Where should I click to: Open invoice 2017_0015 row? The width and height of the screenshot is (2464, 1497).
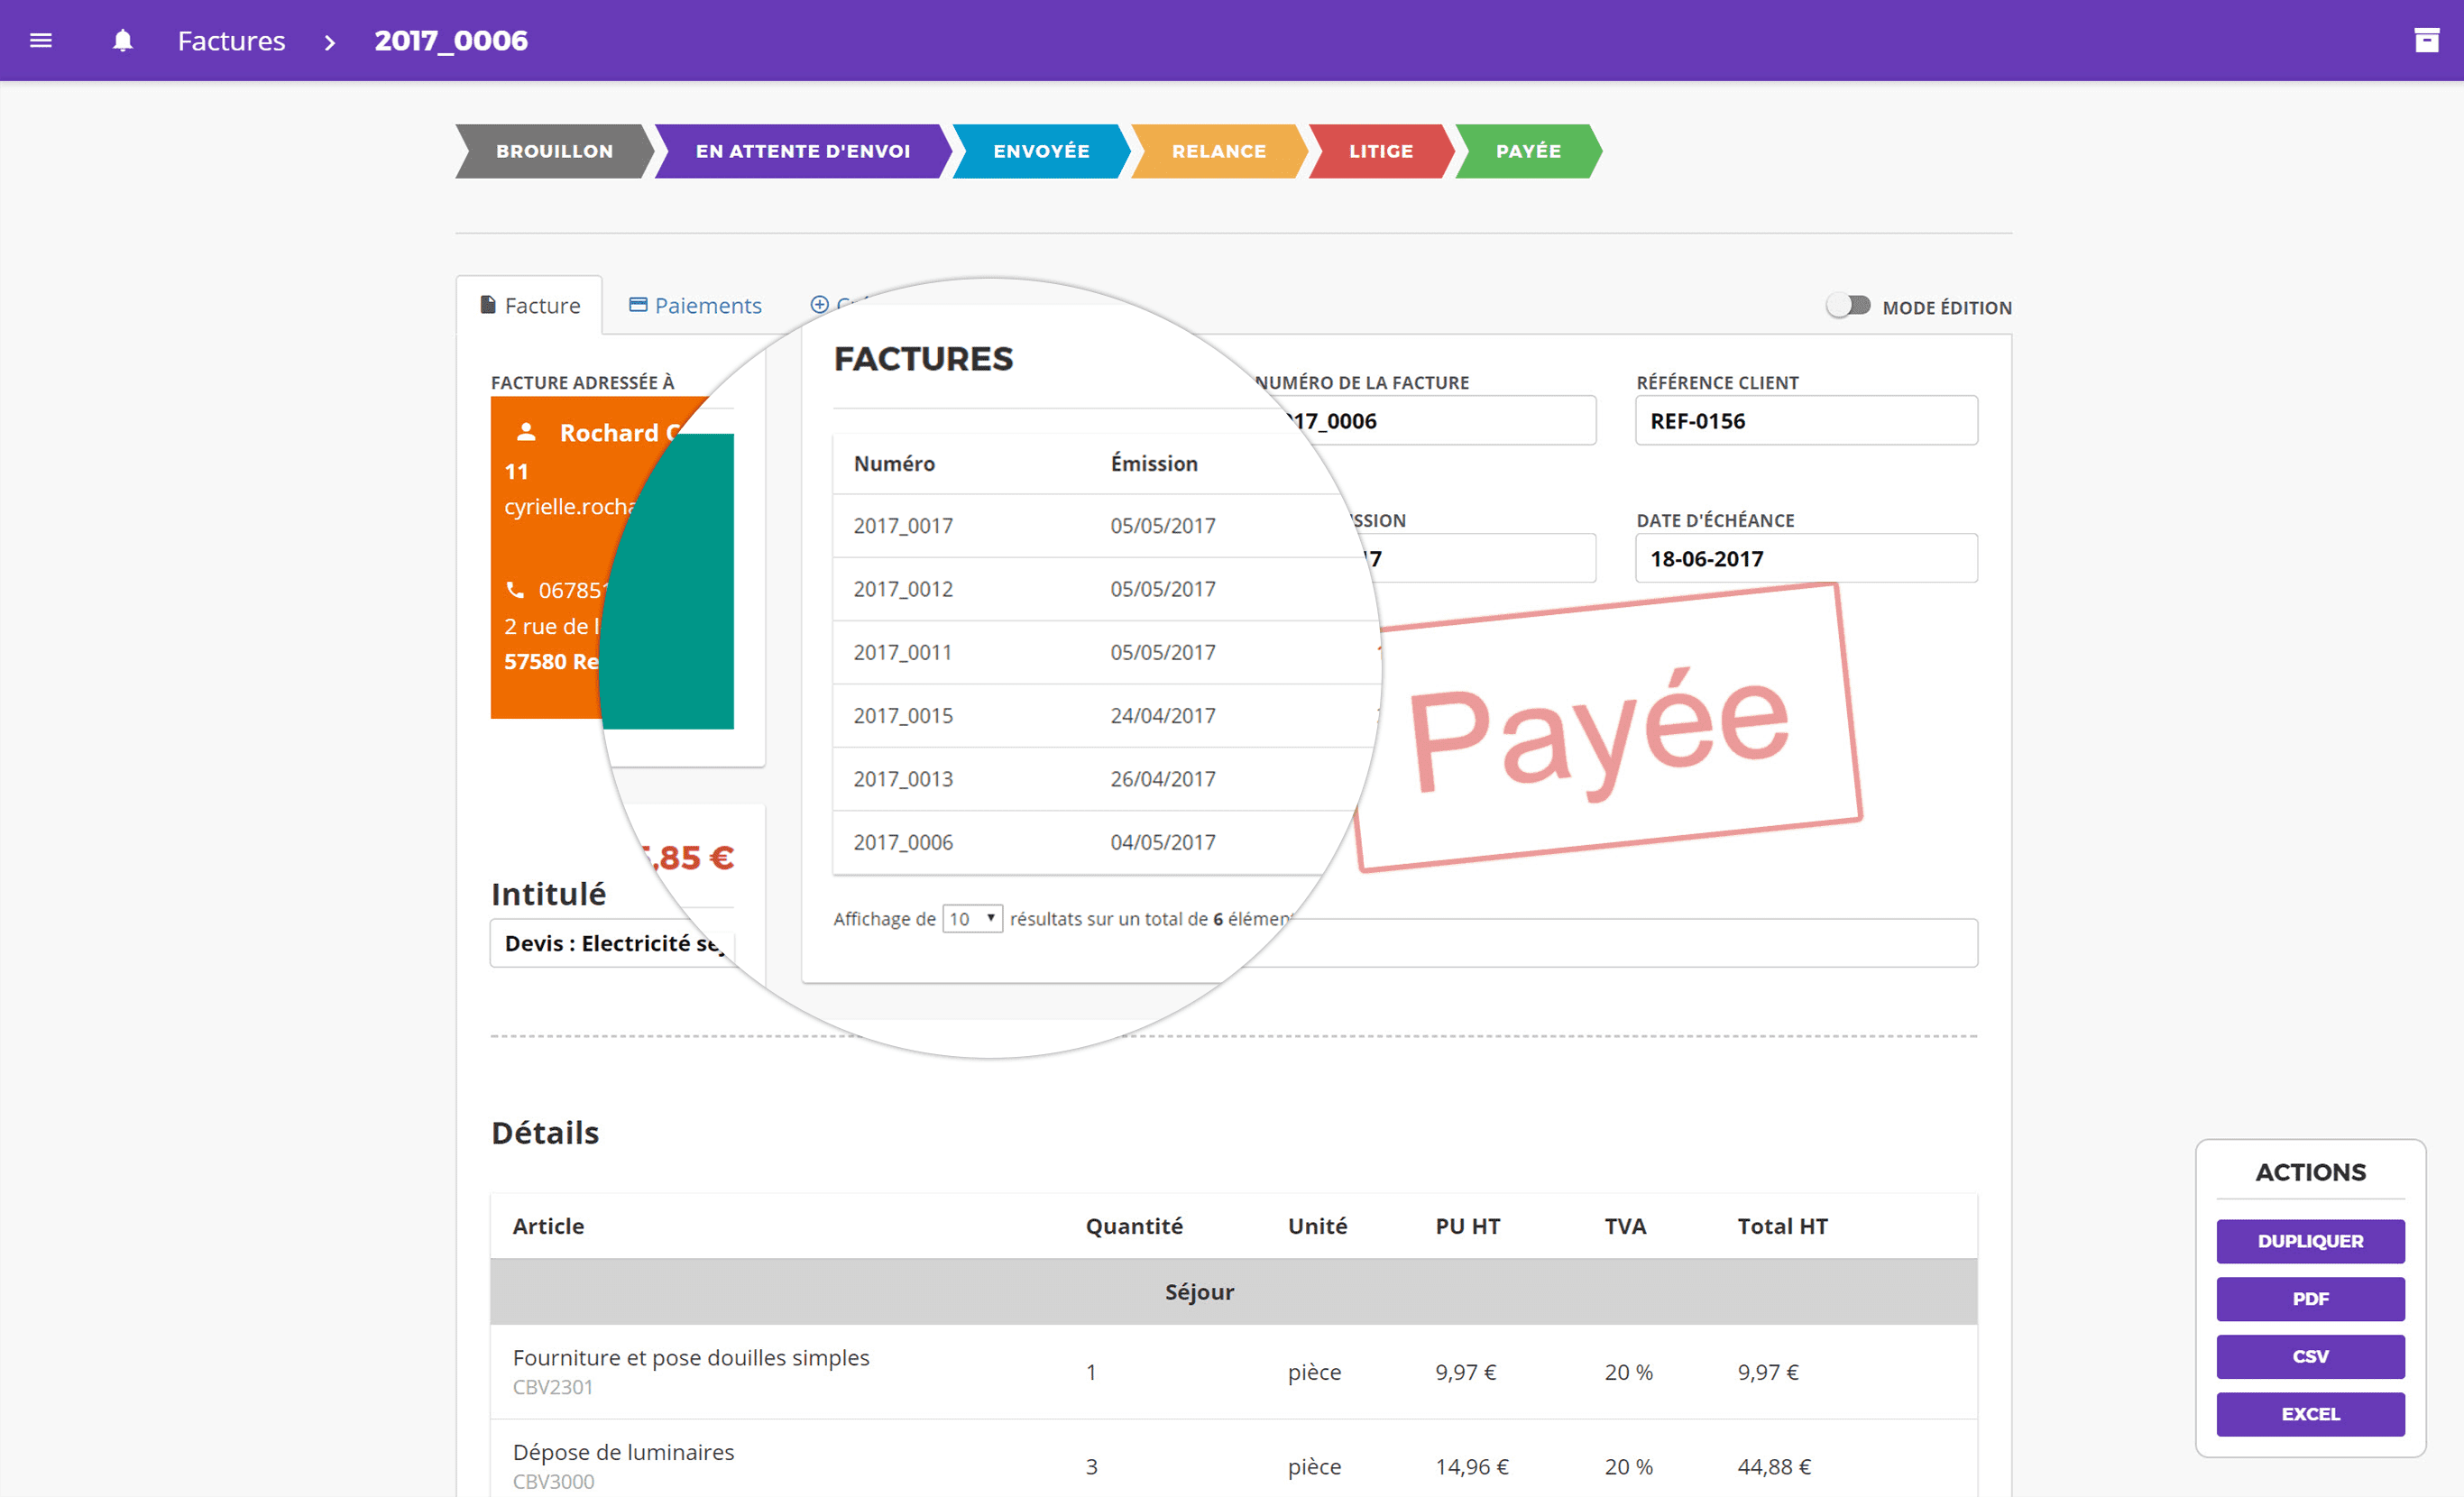point(1106,715)
